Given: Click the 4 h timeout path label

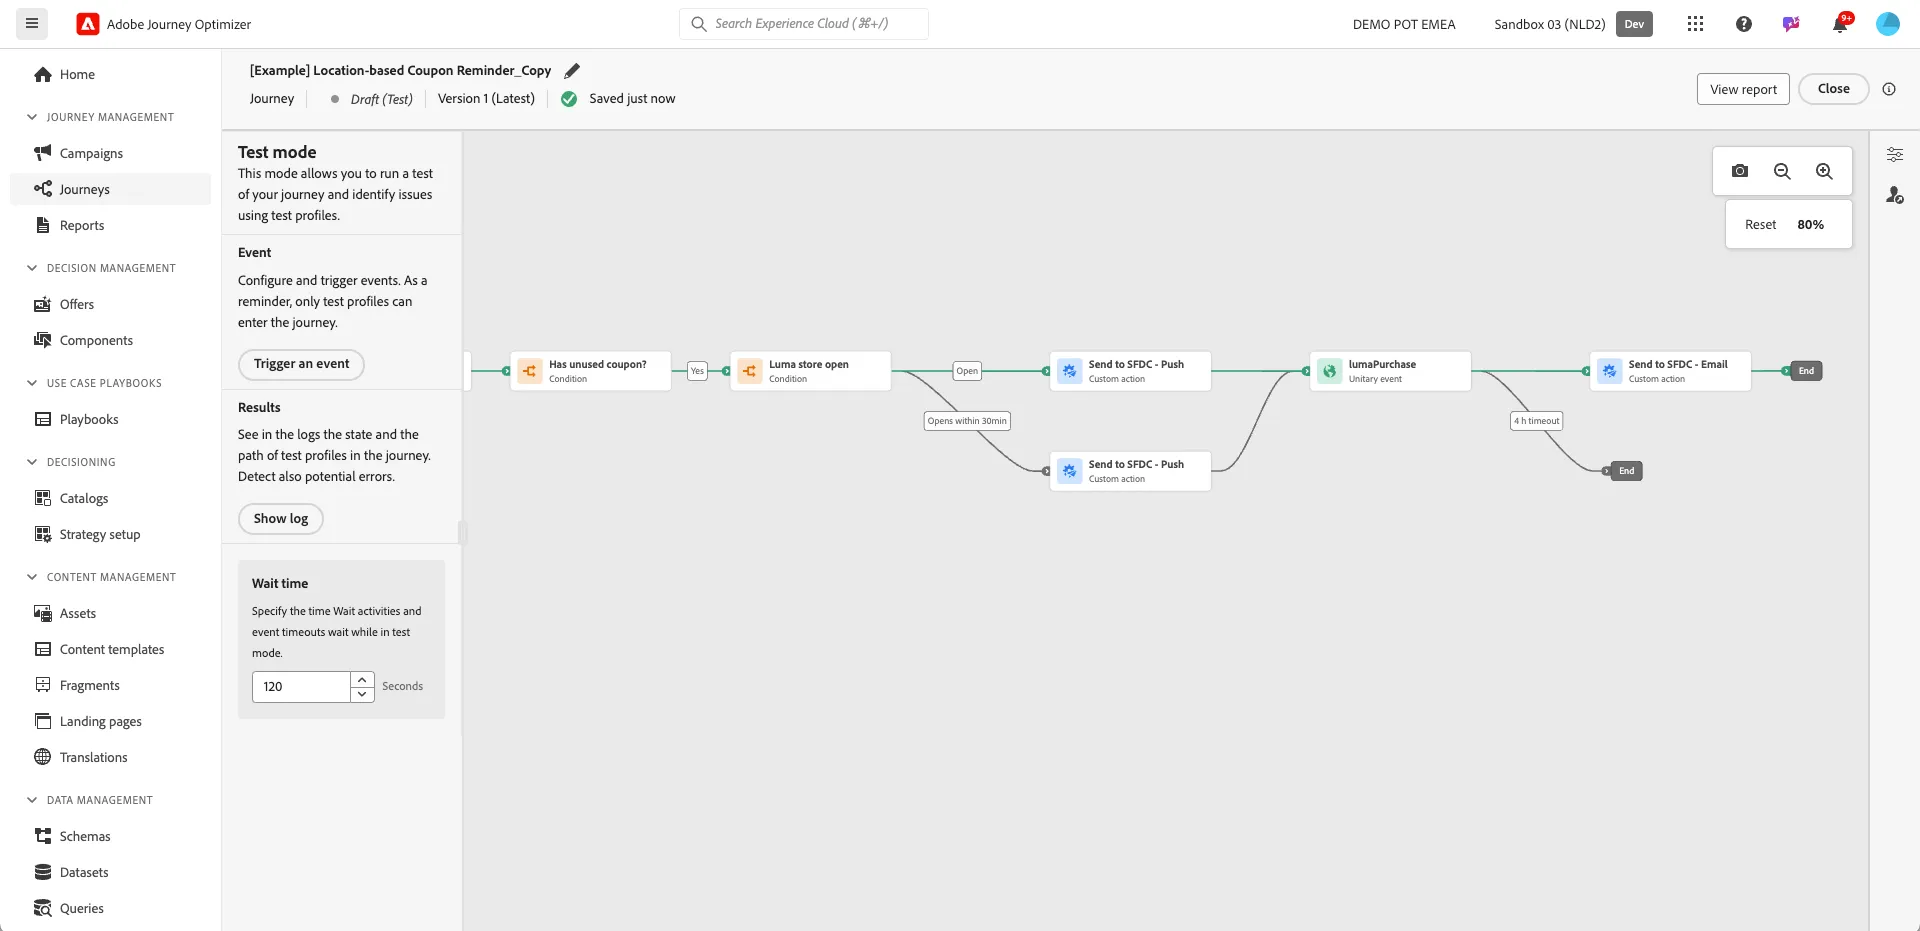Looking at the screenshot, I should coord(1536,421).
